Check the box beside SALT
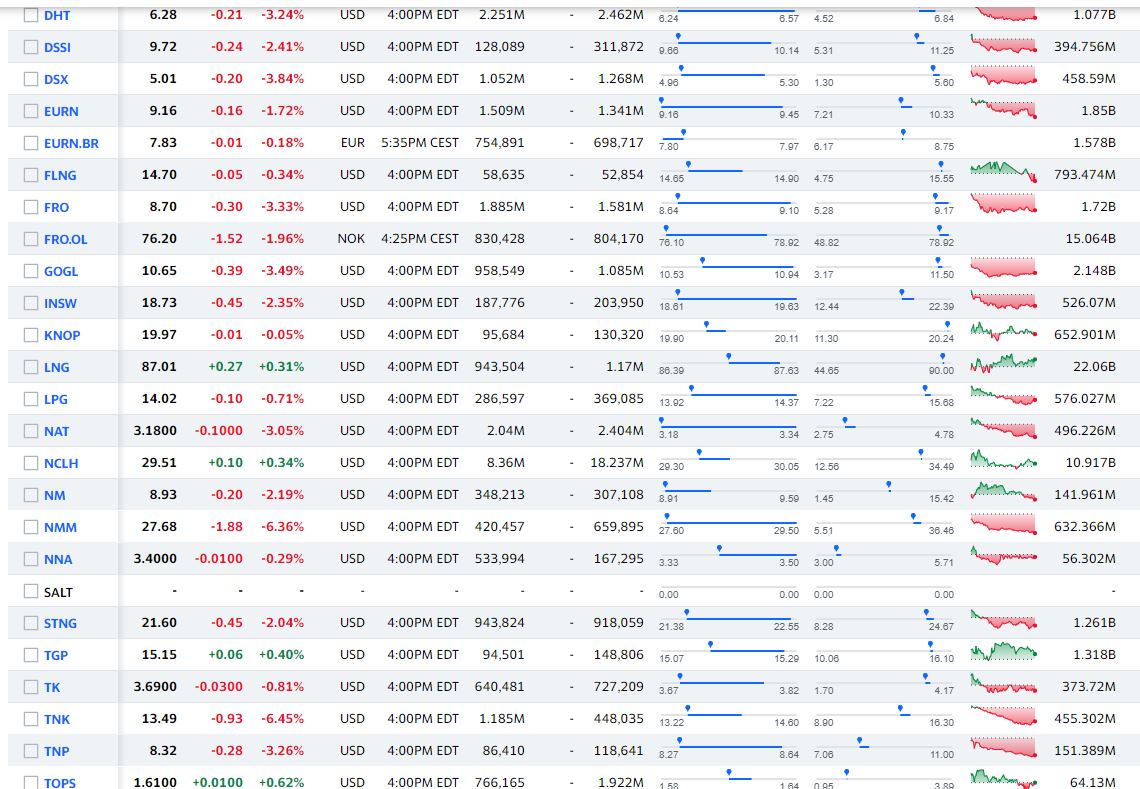1140x789 pixels. (x=31, y=591)
